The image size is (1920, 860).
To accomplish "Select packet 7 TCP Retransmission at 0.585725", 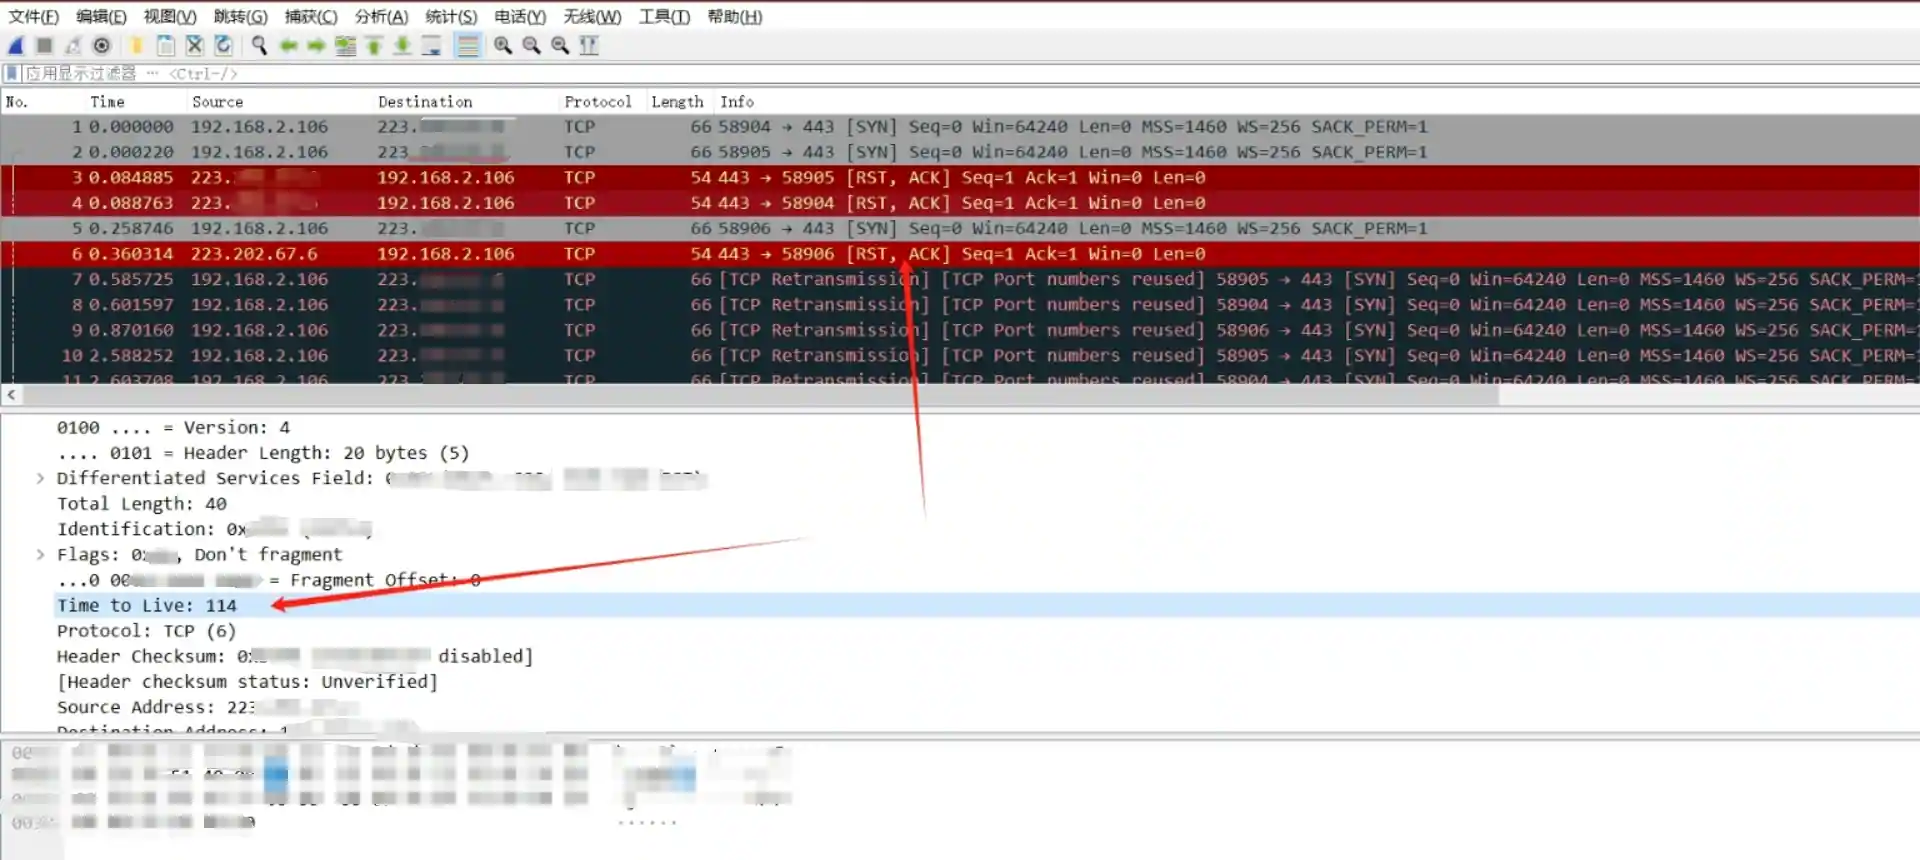I will click(x=960, y=279).
